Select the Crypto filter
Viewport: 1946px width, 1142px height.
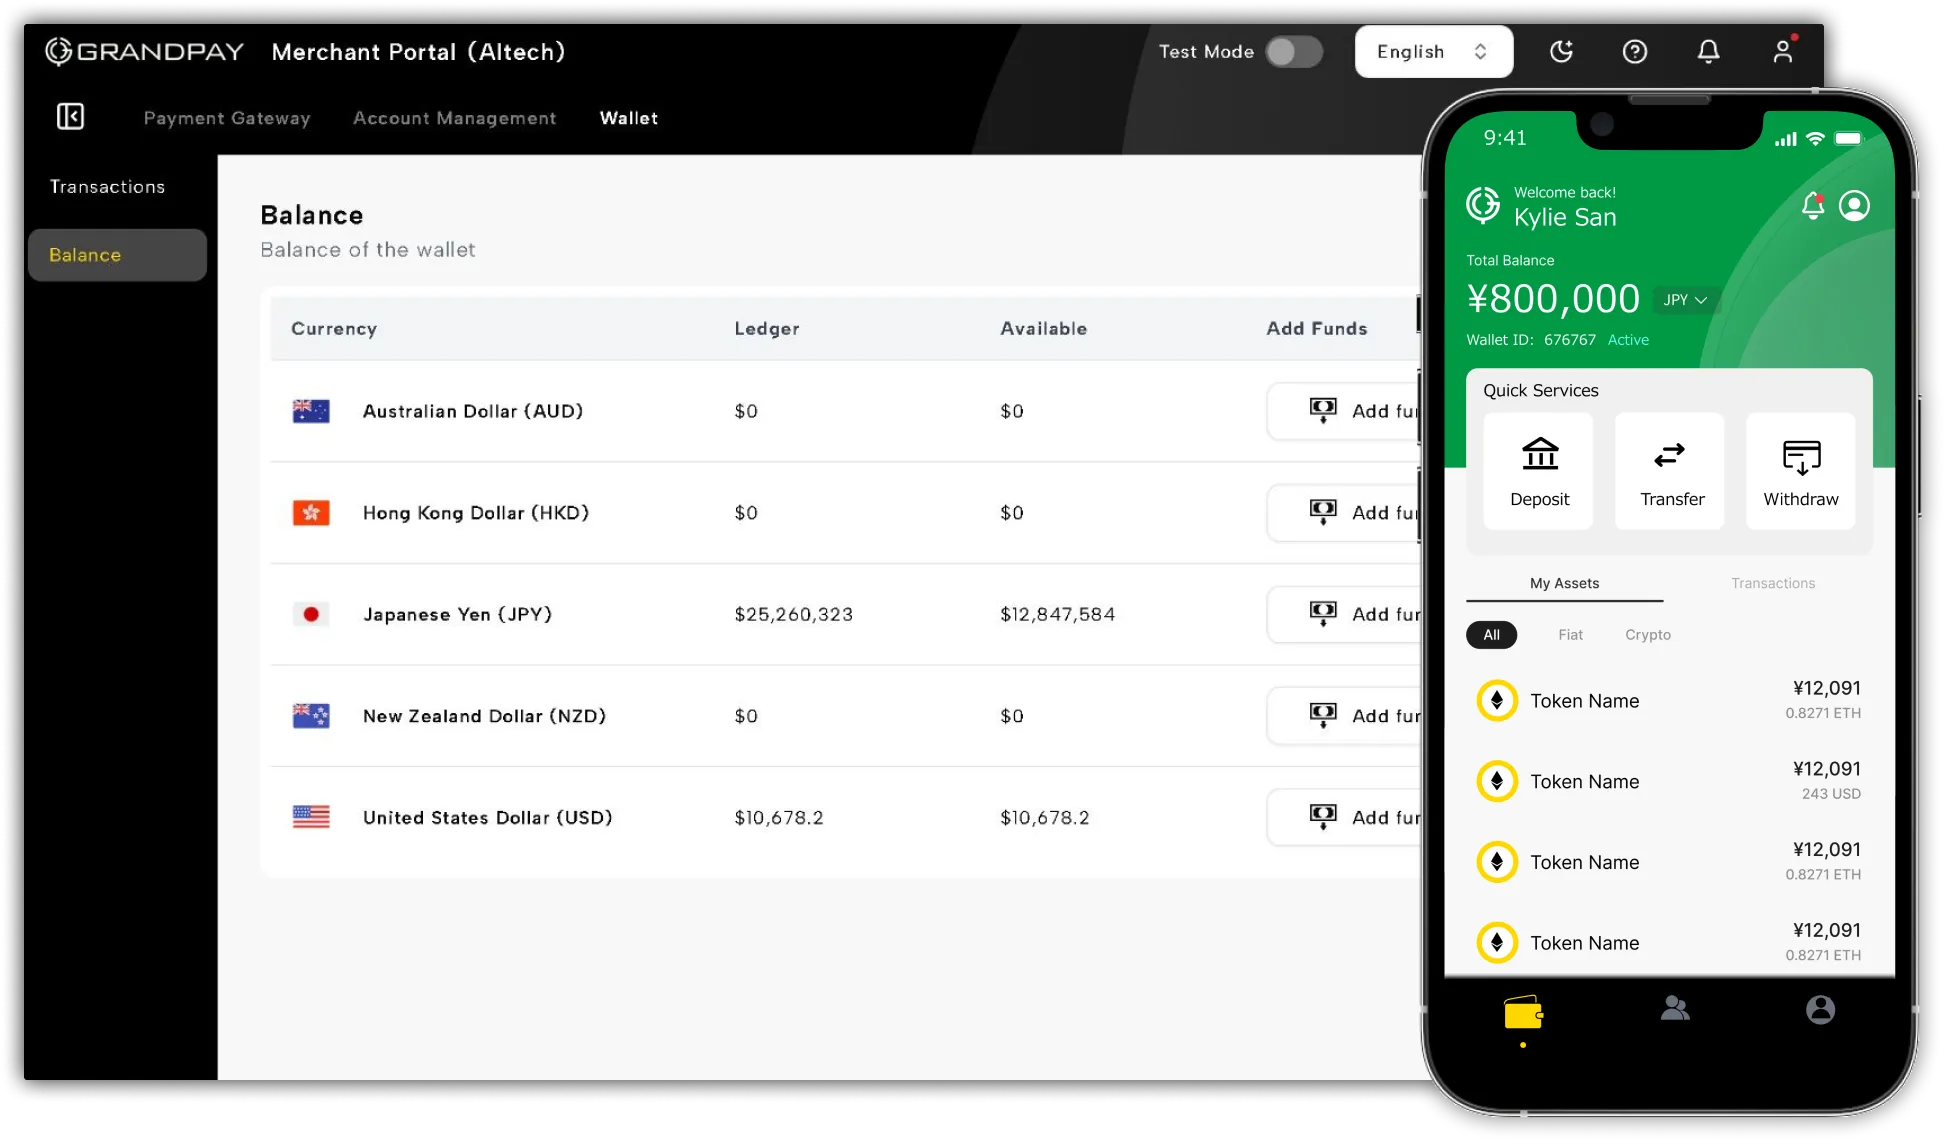[x=1647, y=635]
